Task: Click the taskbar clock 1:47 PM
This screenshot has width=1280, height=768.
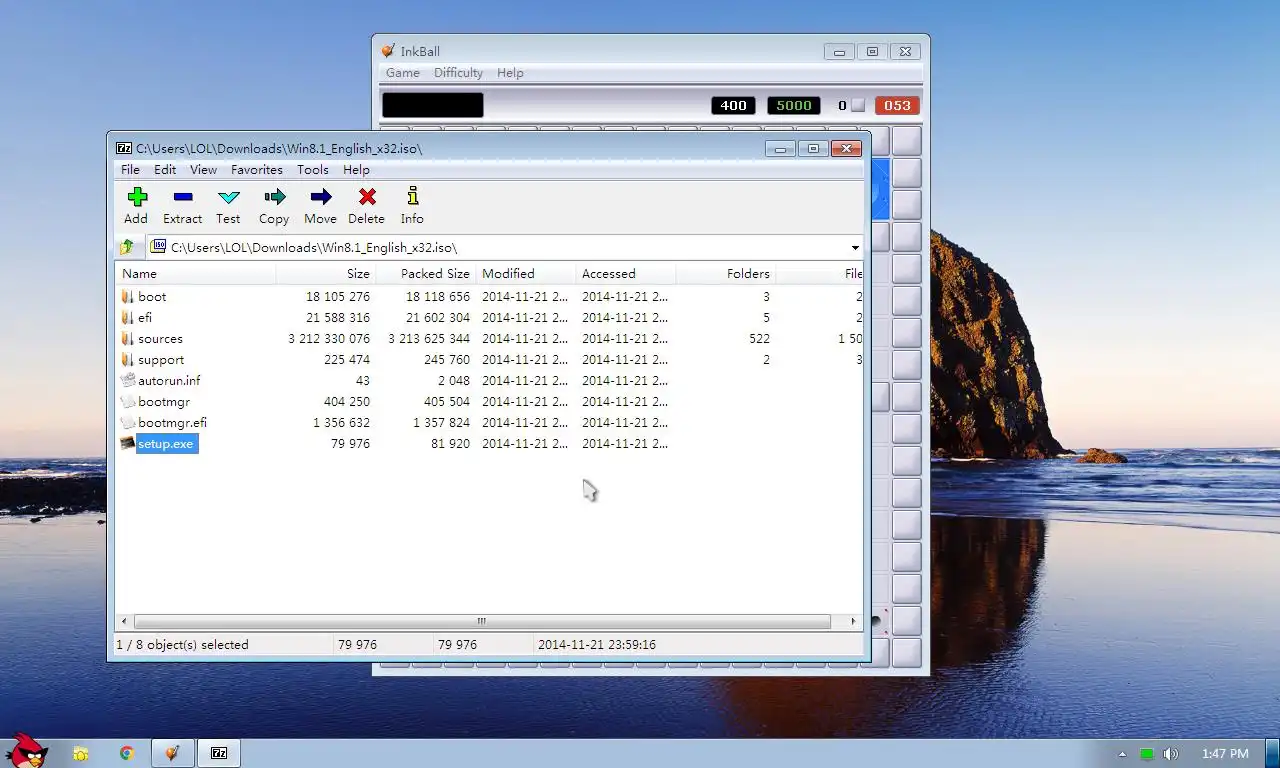Action: tap(1225, 754)
